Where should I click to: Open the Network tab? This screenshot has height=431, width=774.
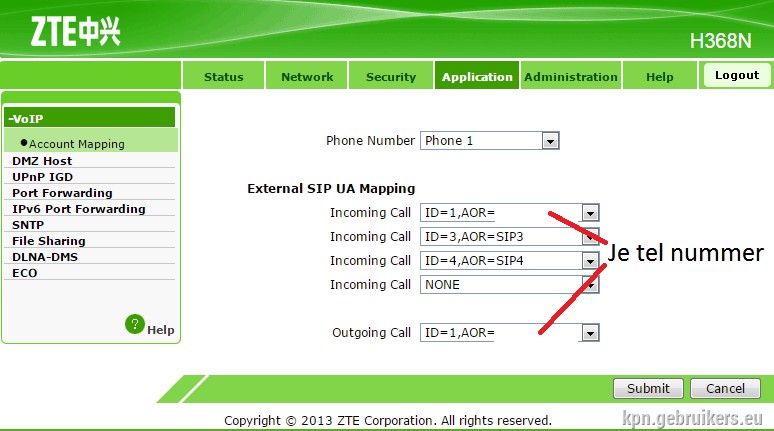click(307, 77)
